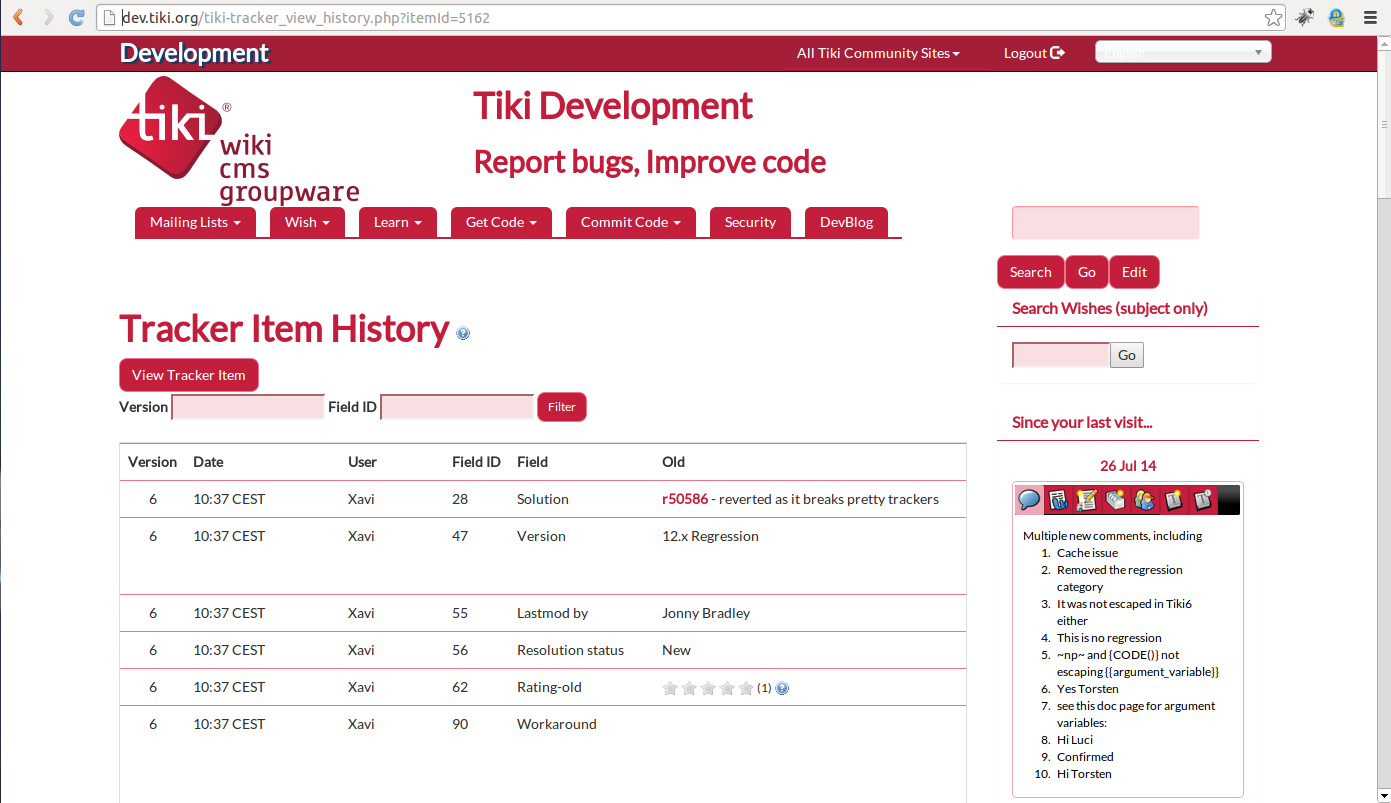The width and height of the screenshot is (1391, 803).
Task: Click the Workaround field cell
Action: [557, 724]
